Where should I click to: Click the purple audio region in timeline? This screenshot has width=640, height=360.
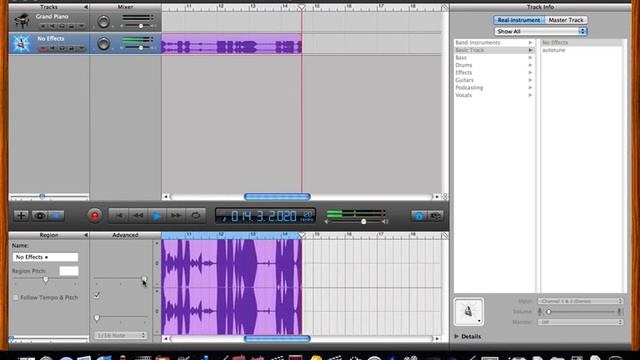[231, 44]
